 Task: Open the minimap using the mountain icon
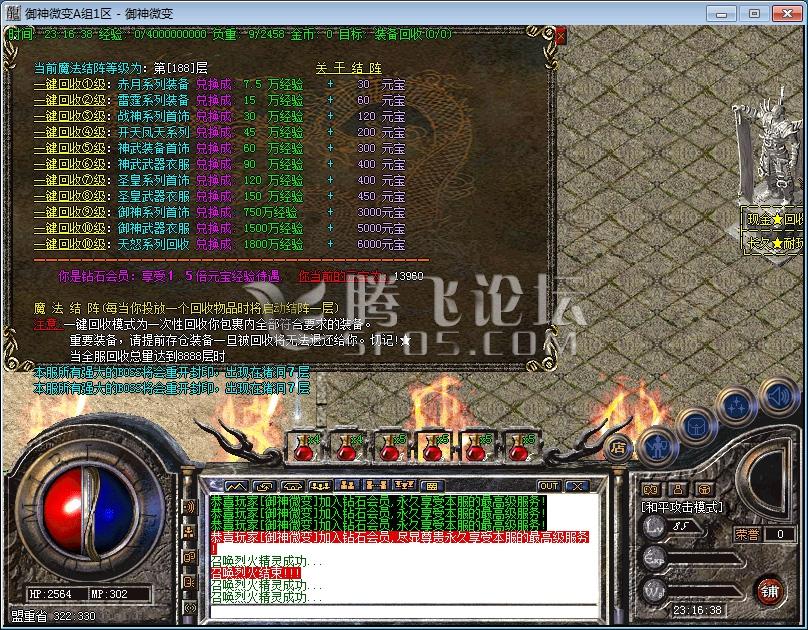click(237, 486)
